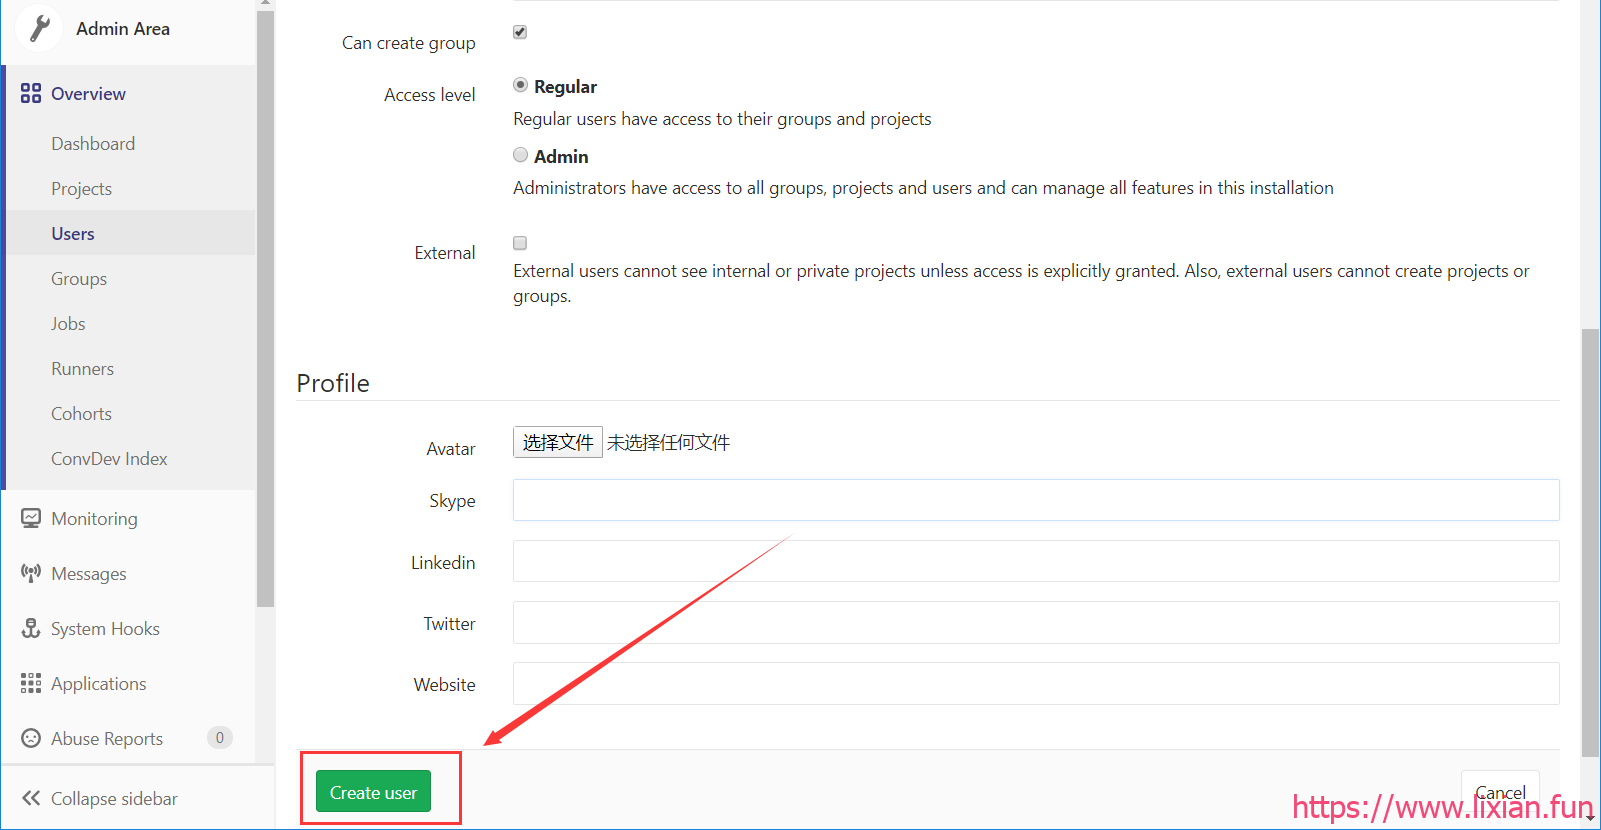Click the Abuse Reports count badge

click(x=220, y=738)
